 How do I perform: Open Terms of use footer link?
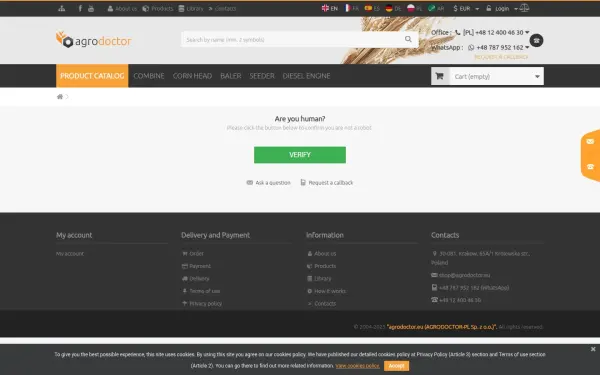pyautogui.click(x=201, y=291)
